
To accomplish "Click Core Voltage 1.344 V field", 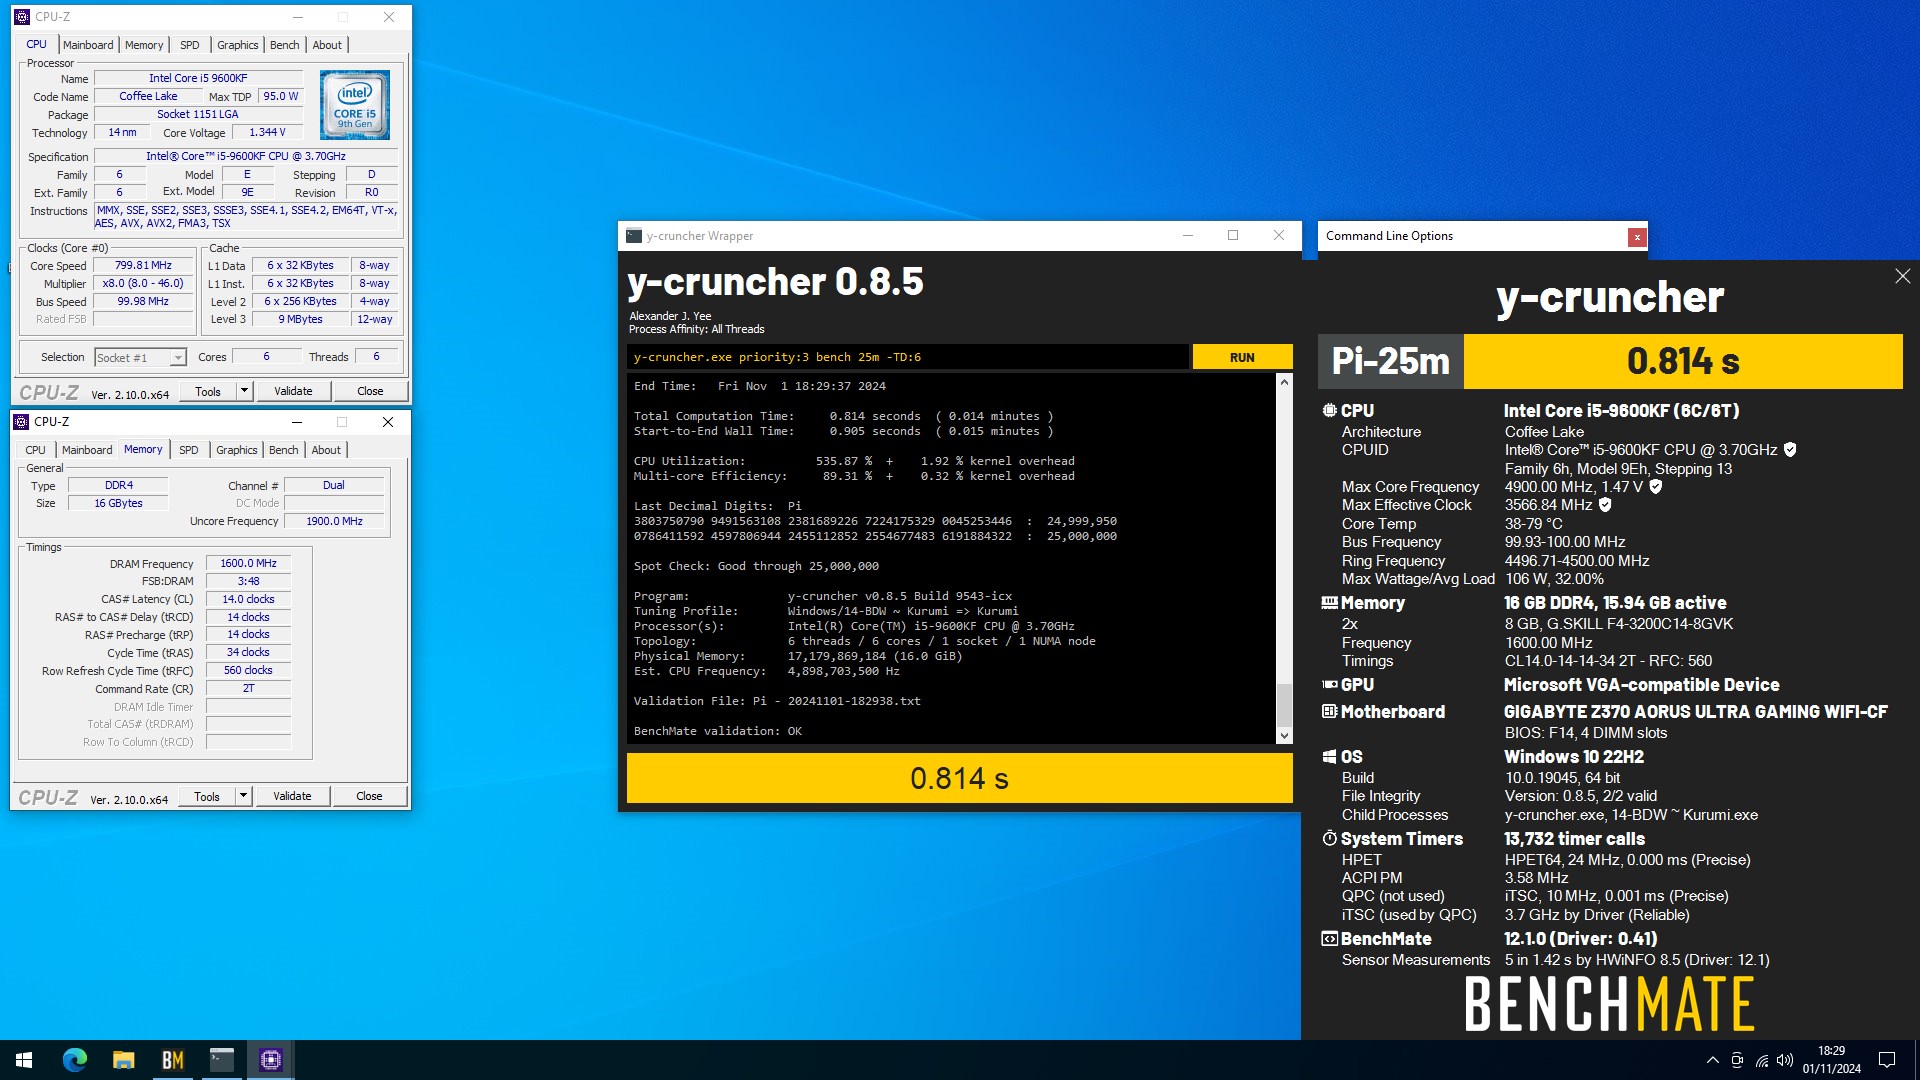I will coord(267,132).
